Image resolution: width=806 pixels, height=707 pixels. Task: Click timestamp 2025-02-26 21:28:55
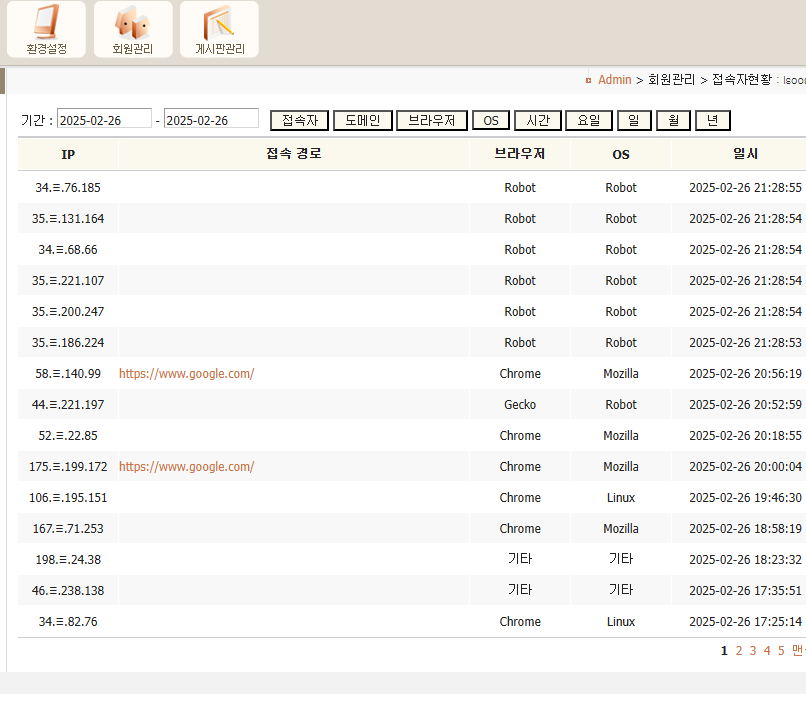point(745,188)
